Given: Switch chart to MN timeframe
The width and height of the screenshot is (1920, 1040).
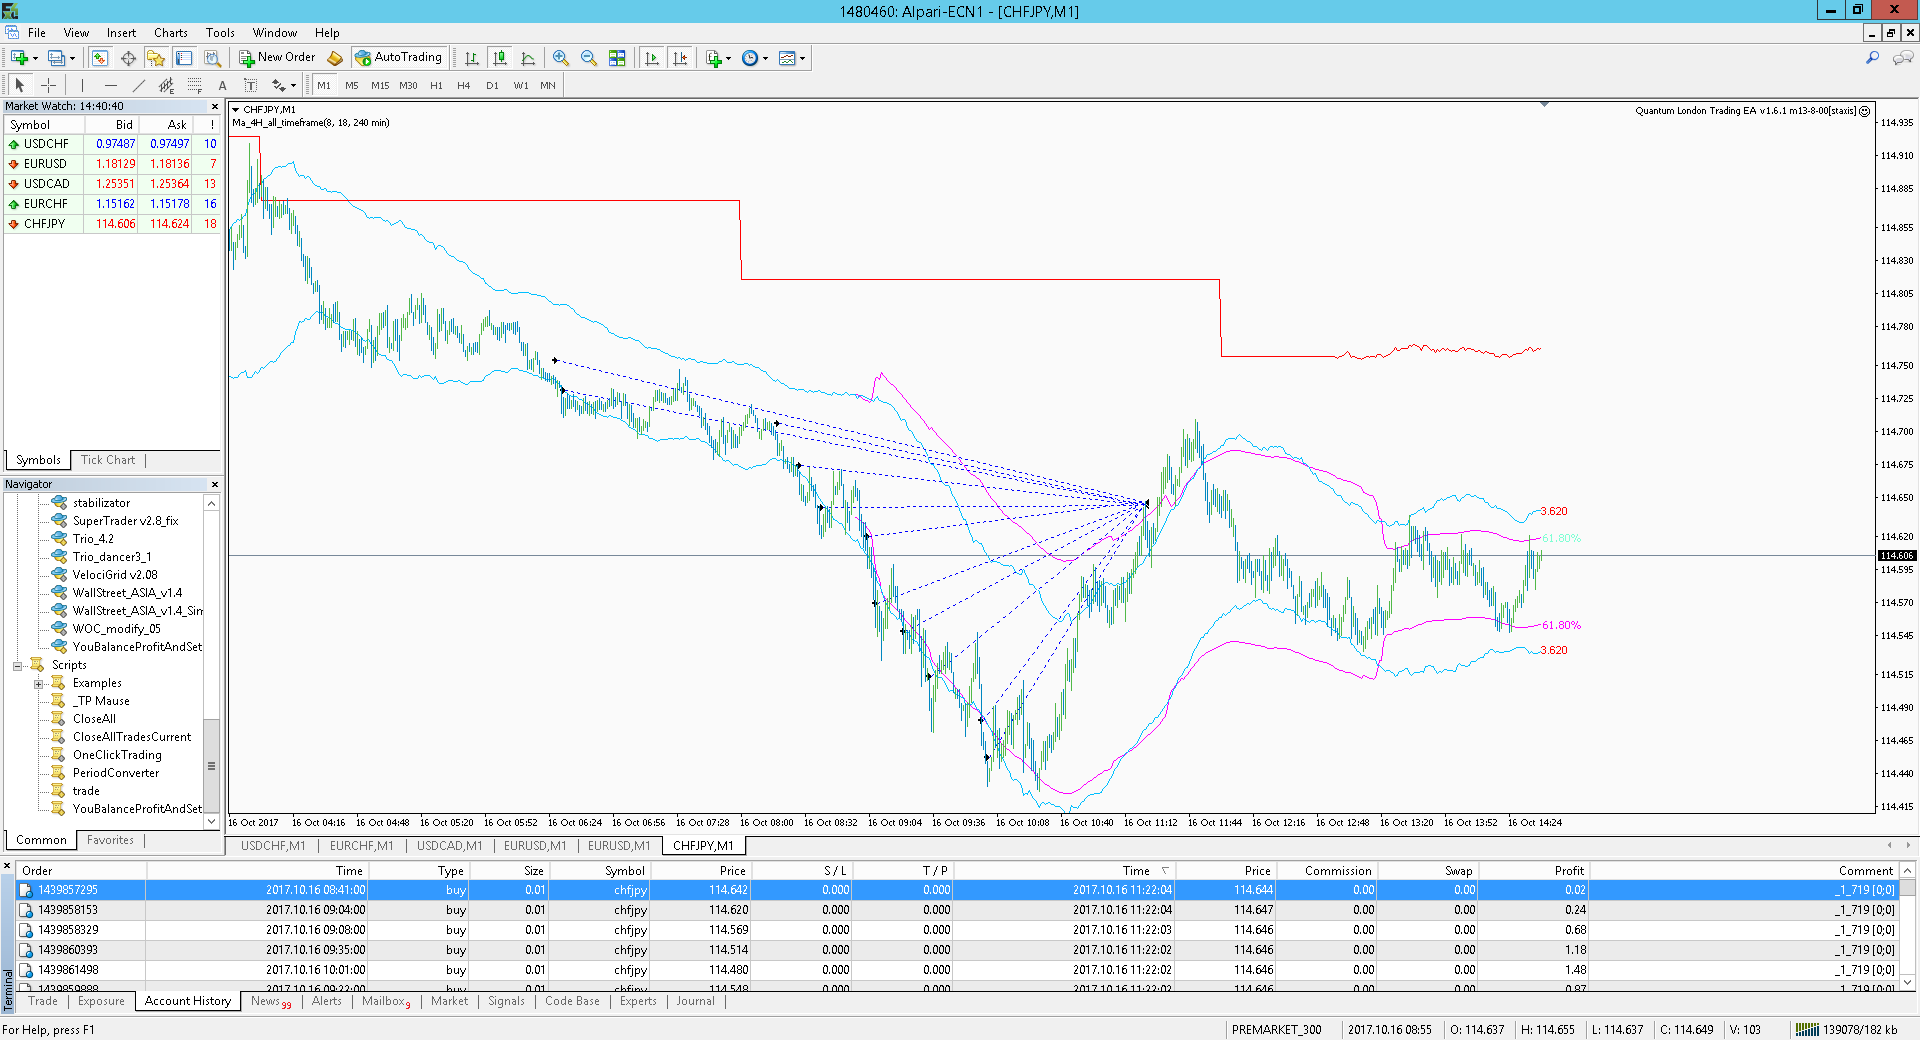Looking at the screenshot, I should point(548,85).
